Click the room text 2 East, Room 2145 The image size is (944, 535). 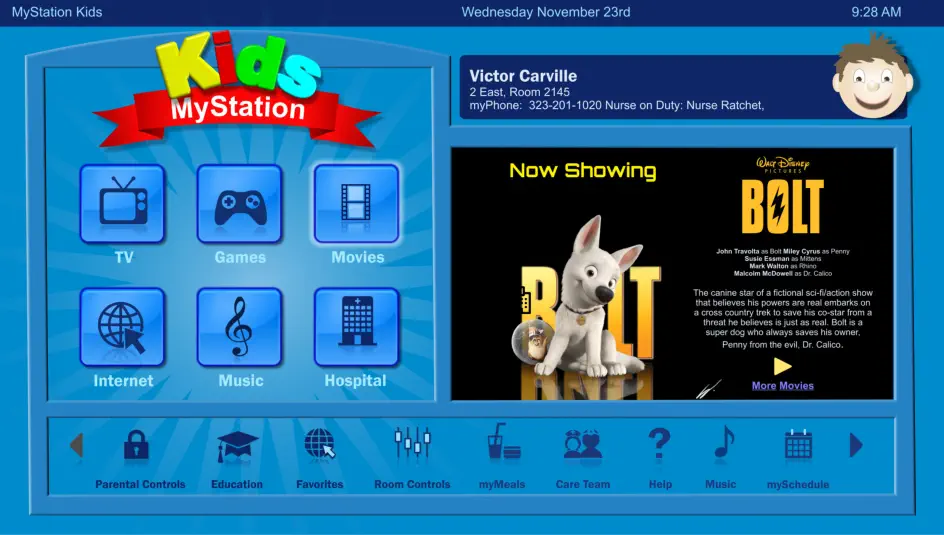[520, 92]
